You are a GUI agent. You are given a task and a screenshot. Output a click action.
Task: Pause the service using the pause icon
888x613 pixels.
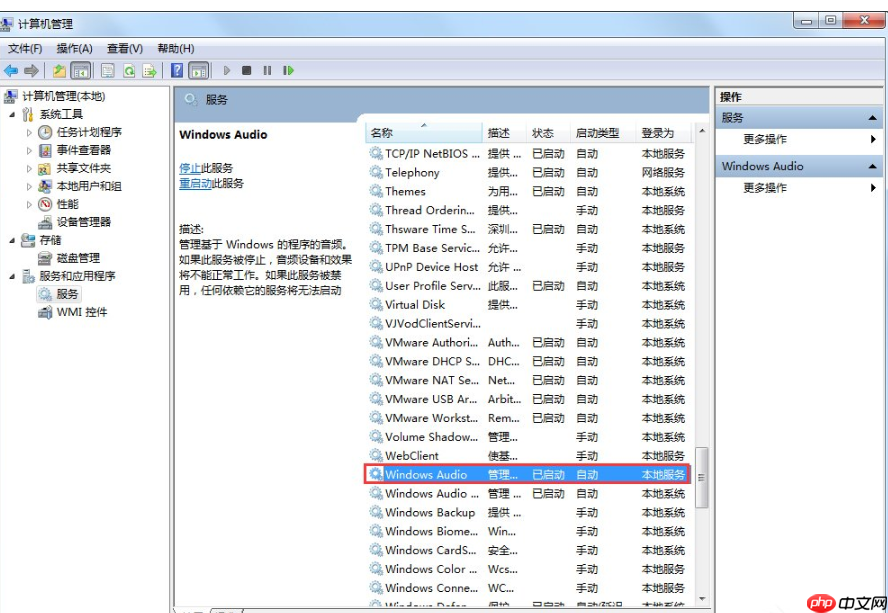click(265, 70)
